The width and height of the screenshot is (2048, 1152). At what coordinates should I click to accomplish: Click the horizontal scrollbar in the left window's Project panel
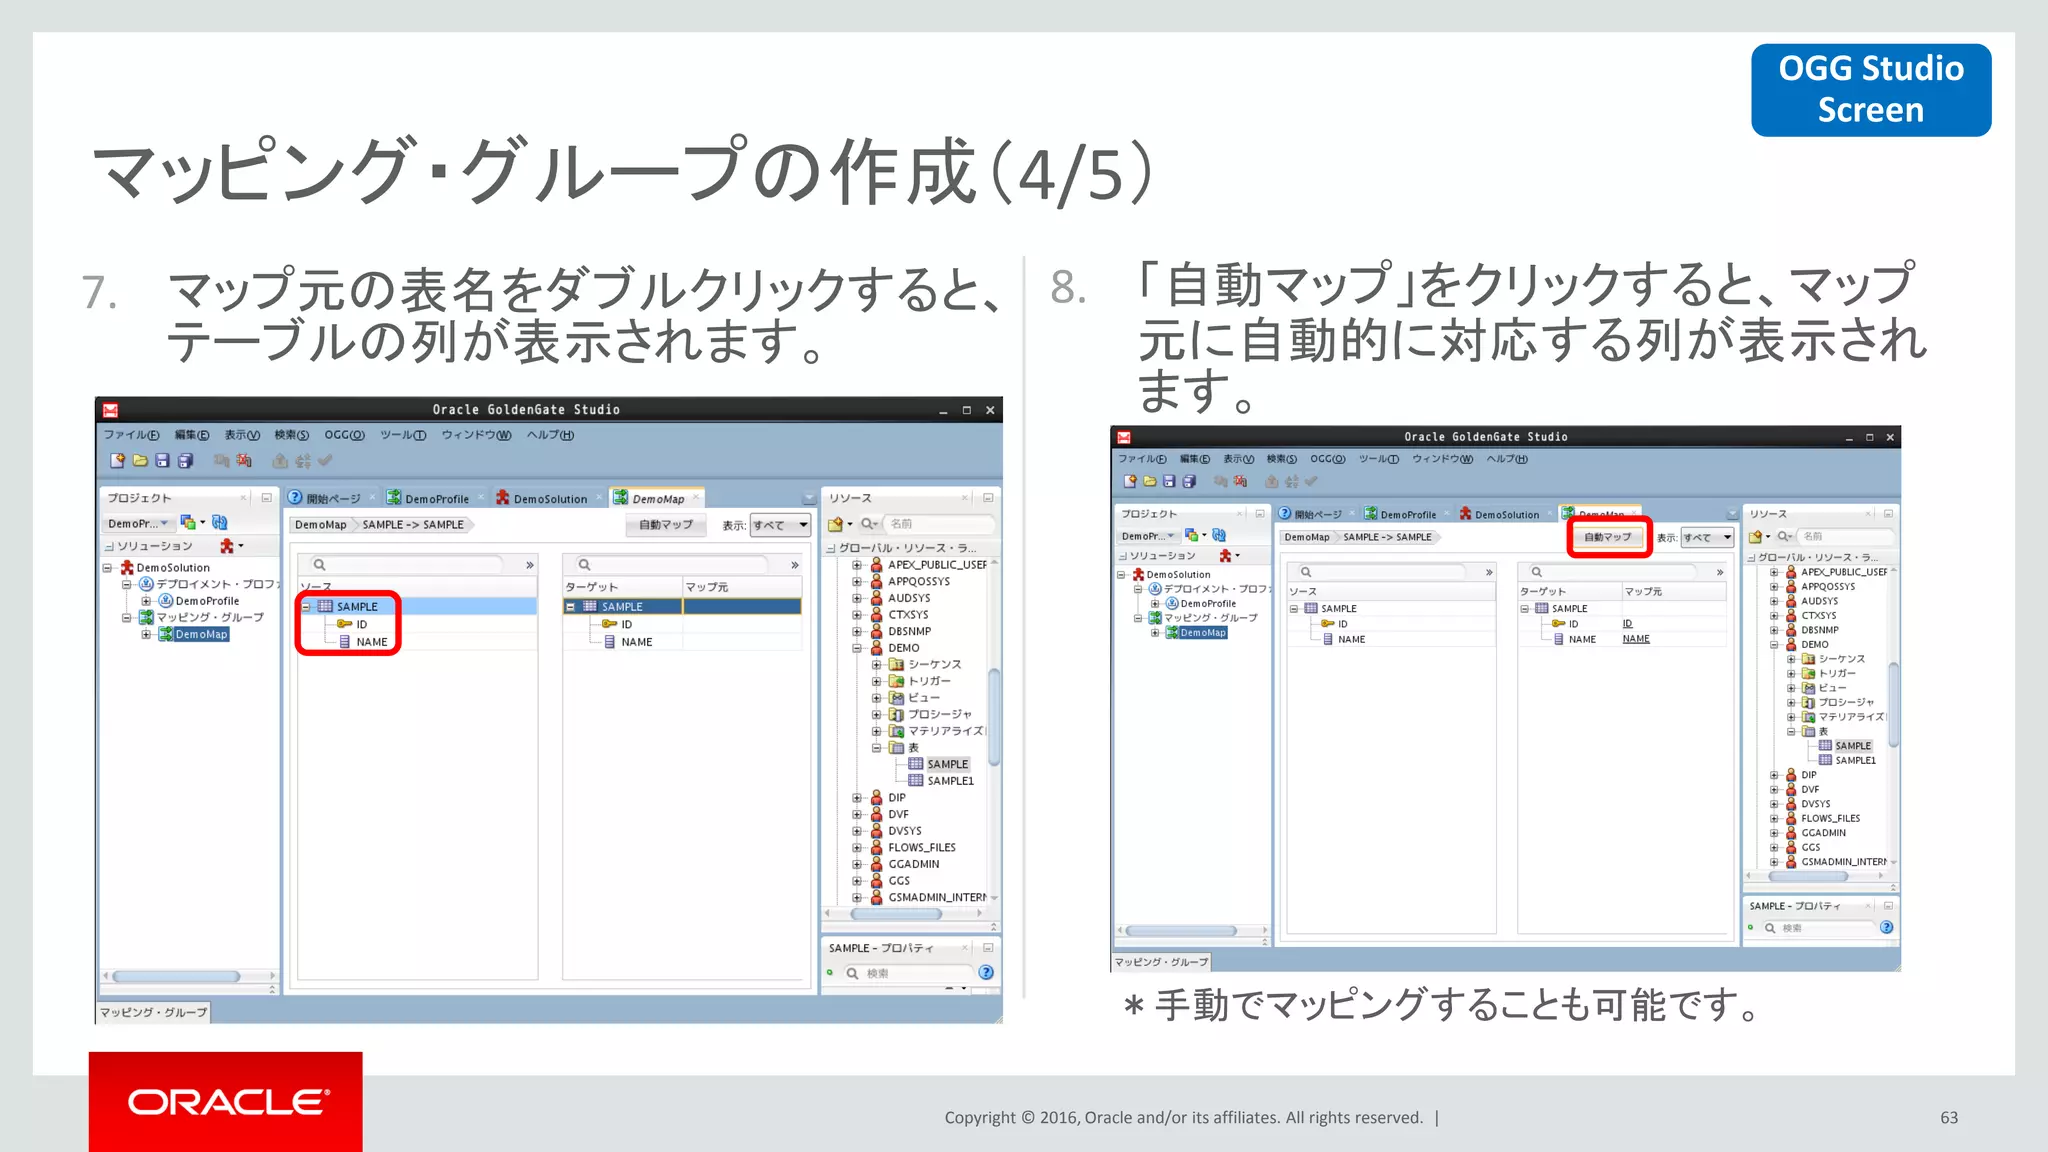pyautogui.click(x=176, y=976)
